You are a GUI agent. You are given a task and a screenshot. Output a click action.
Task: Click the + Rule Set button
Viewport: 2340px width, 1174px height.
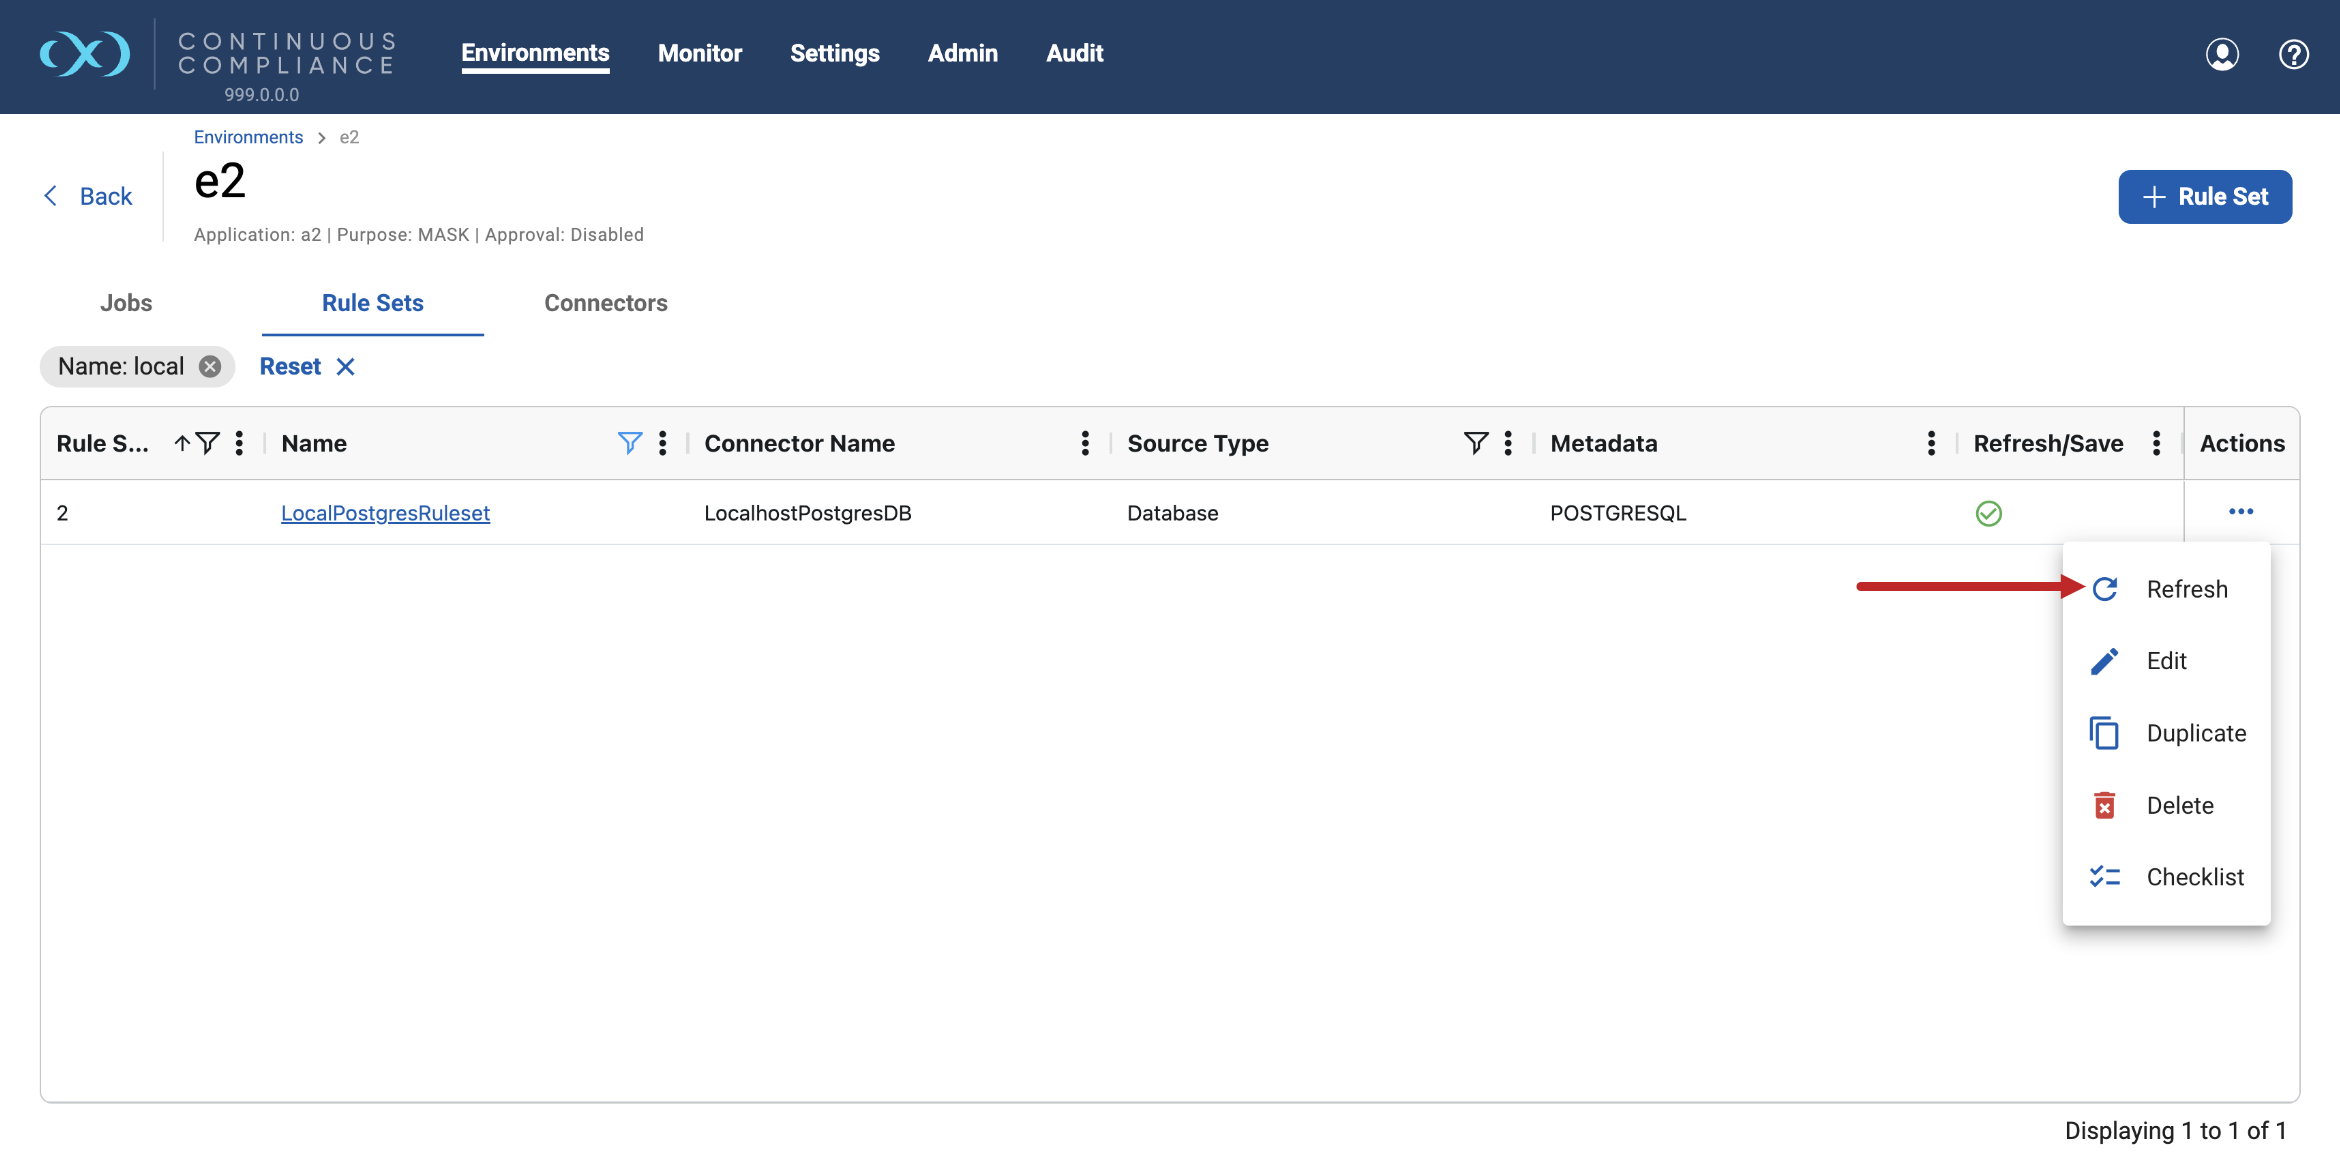coord(2204,197)
